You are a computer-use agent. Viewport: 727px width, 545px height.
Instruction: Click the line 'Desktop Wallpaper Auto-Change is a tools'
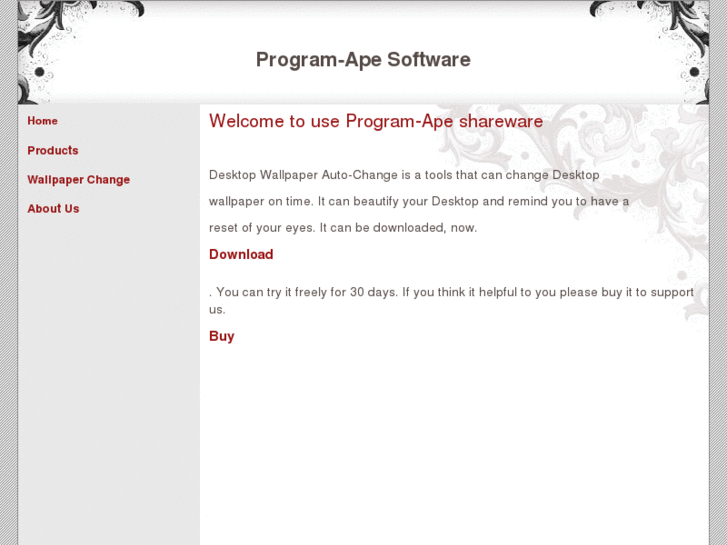pos(404,175)
